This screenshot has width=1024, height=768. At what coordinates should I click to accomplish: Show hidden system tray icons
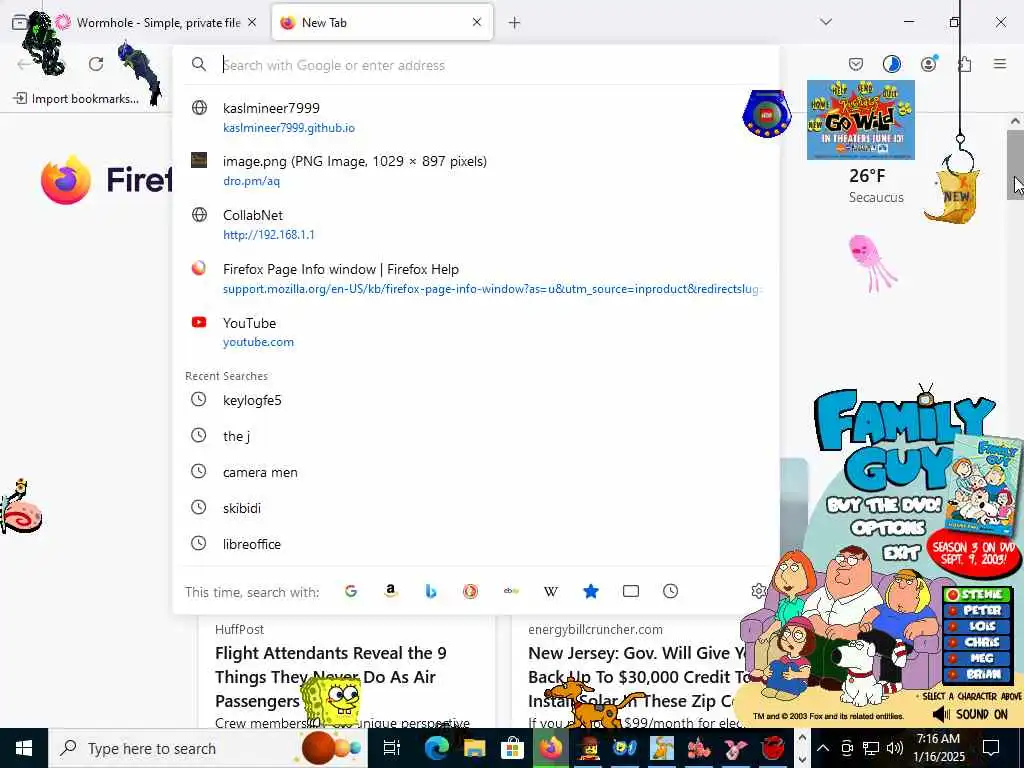pyautogui.click(x=823, y=748)
